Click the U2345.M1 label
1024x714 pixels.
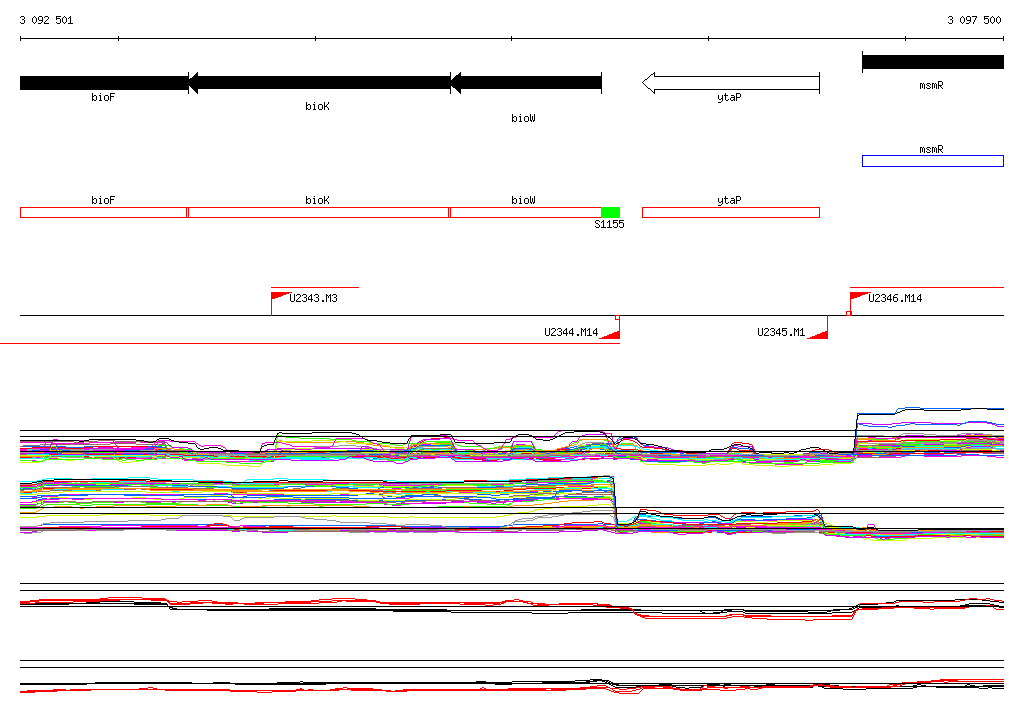tap(781, 332)
